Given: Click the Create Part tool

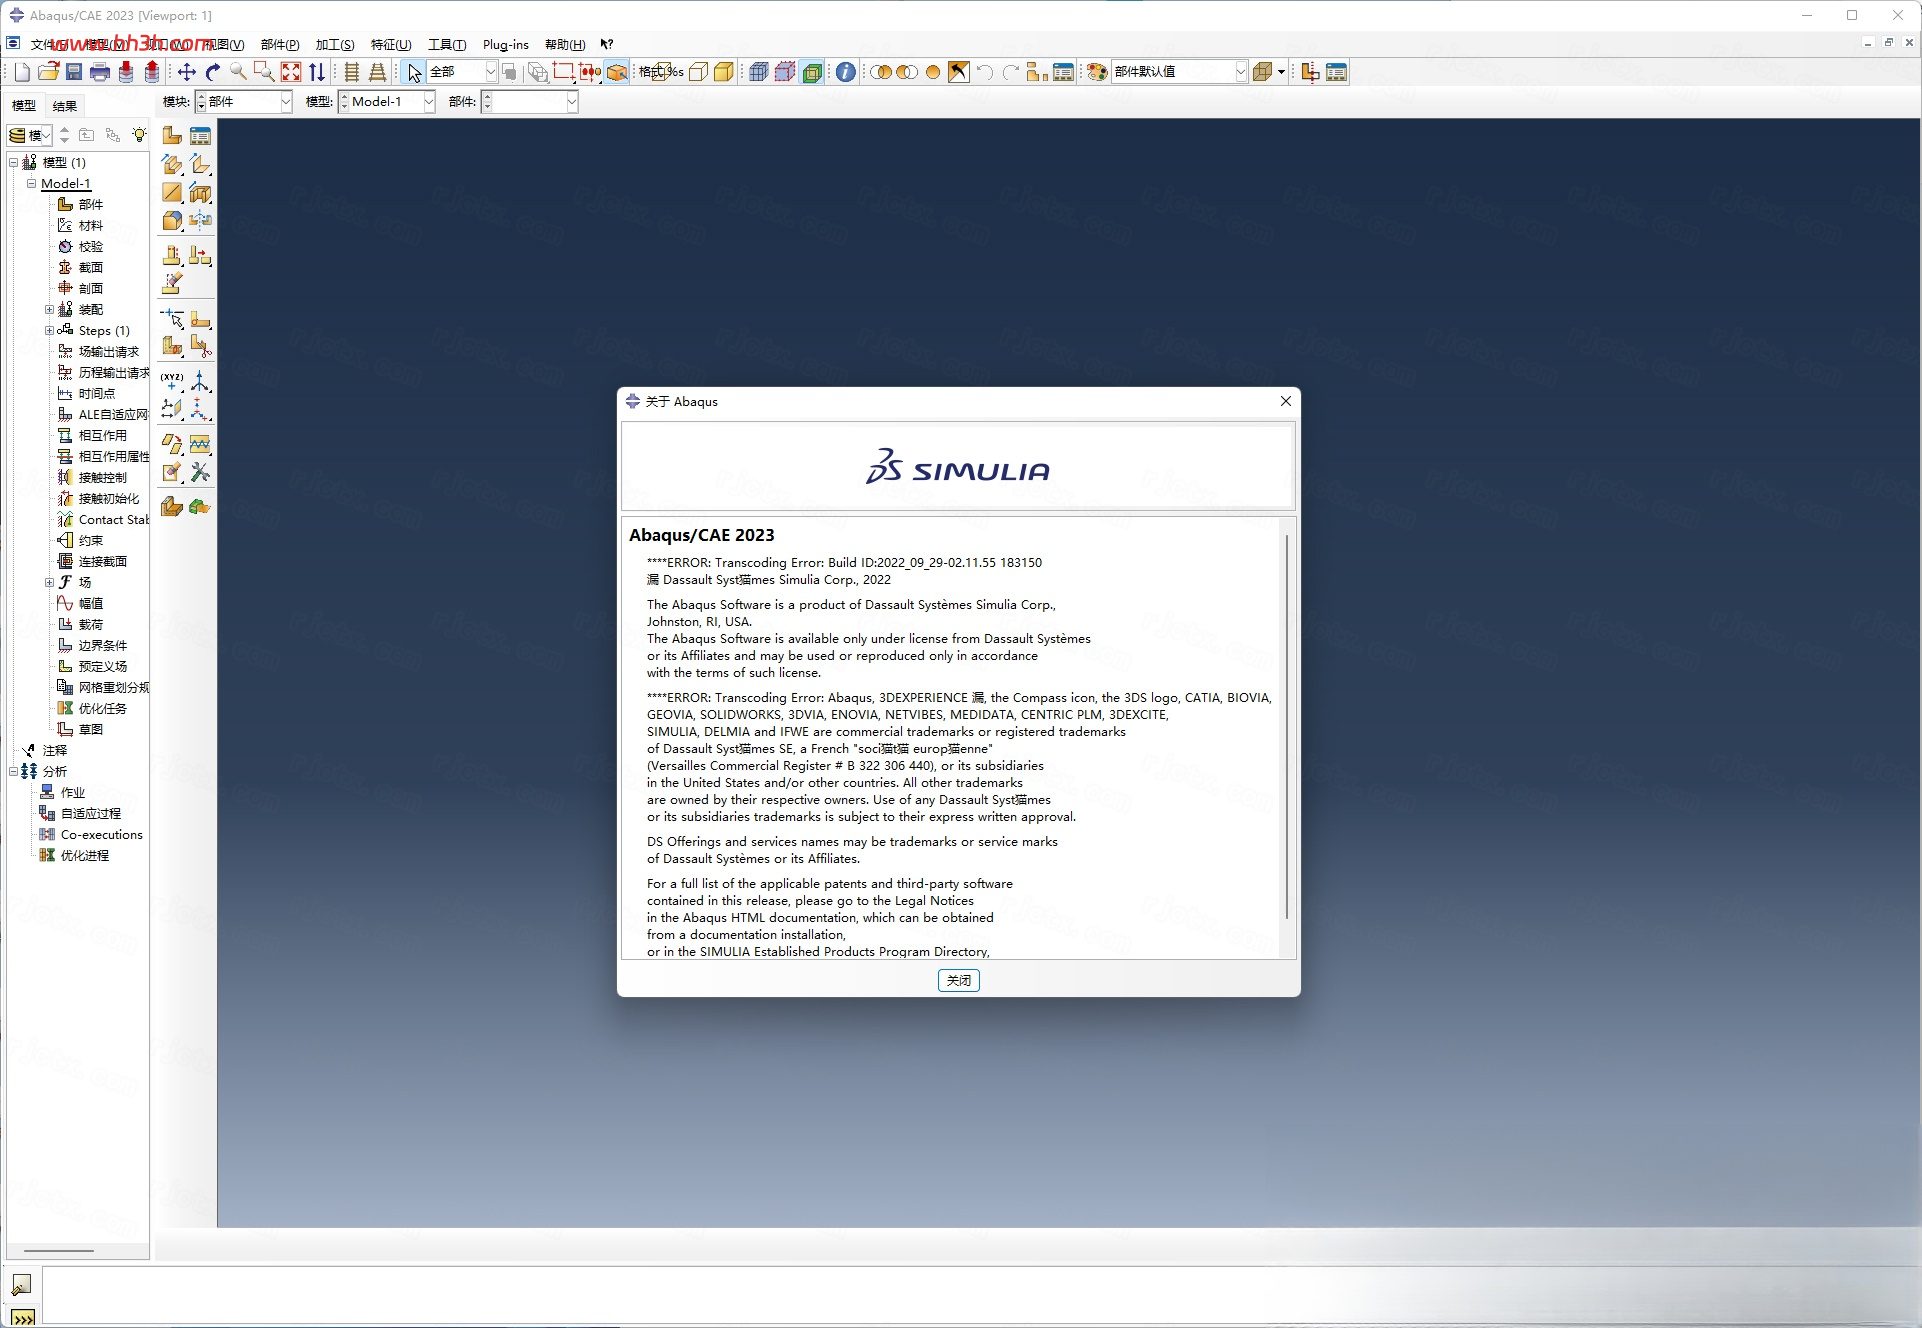Looking at the screenshot, I should (172, 136).
